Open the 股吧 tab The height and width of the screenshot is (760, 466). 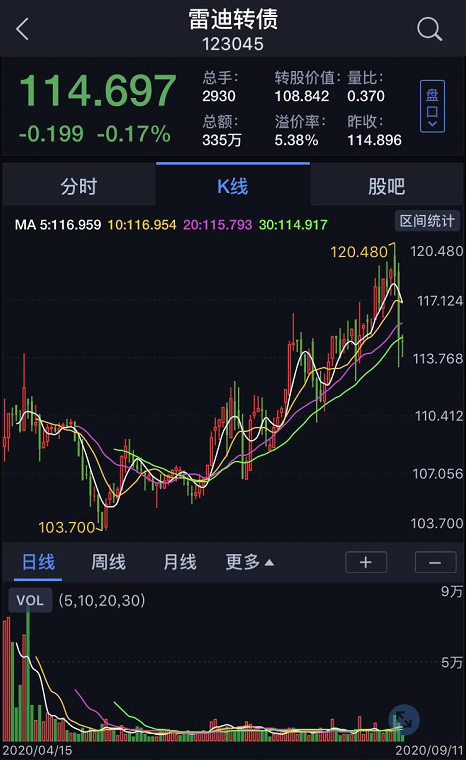[x=387, y=186]
